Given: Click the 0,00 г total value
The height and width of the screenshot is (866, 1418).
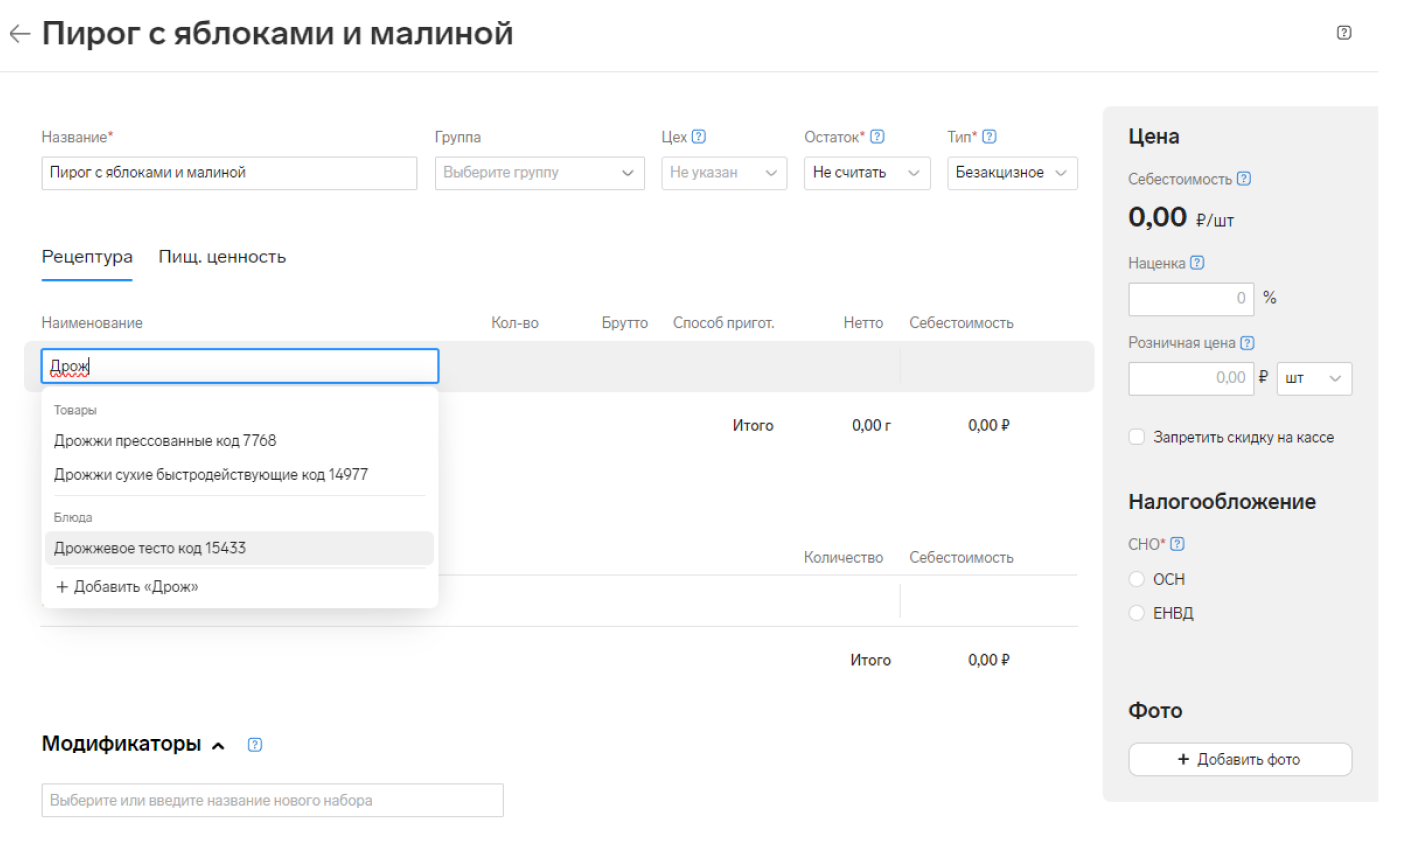Looking at the screenshot, I should tap(871, 425).
